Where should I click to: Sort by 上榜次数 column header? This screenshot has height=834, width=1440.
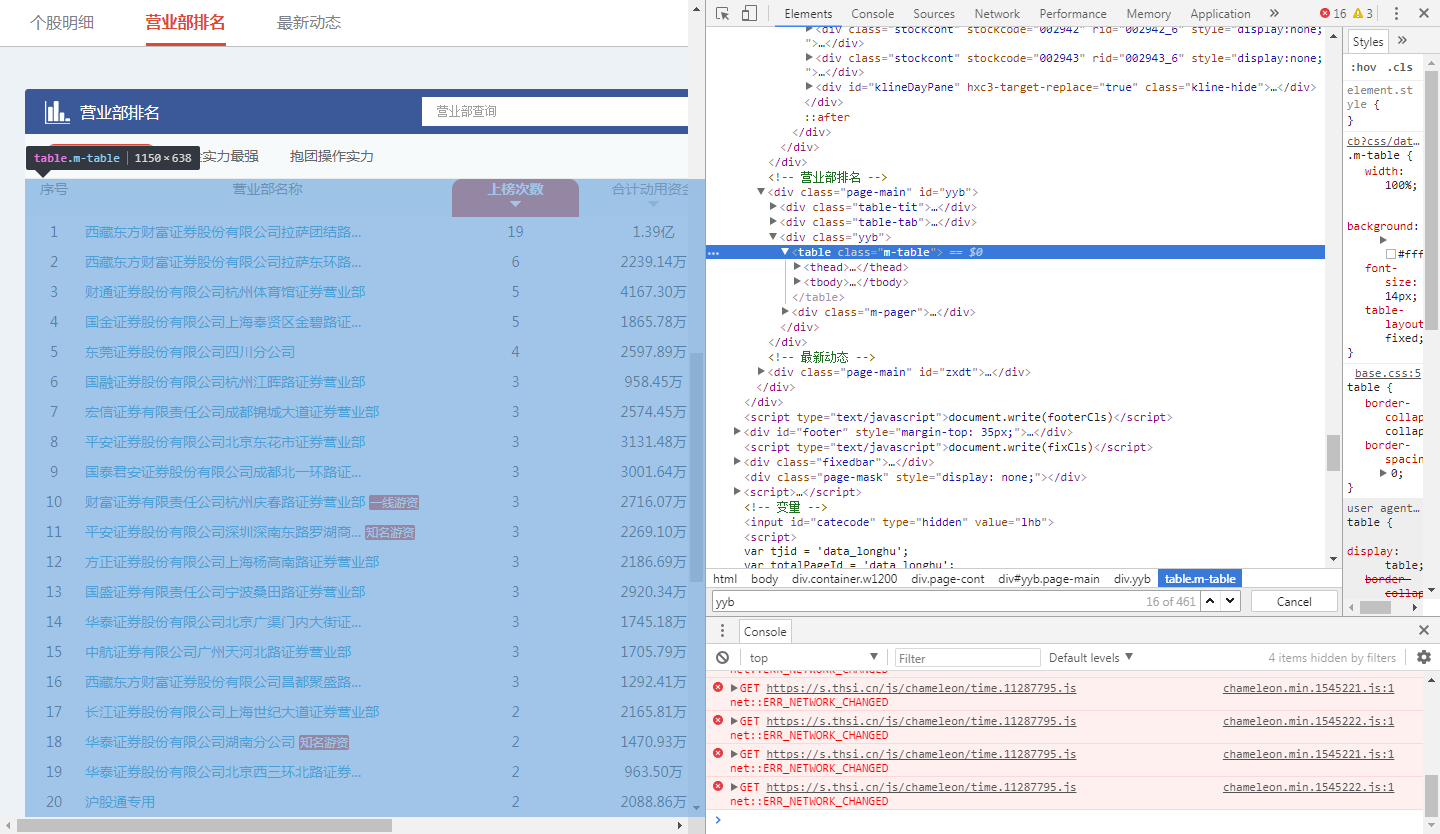tap(515, 196)
